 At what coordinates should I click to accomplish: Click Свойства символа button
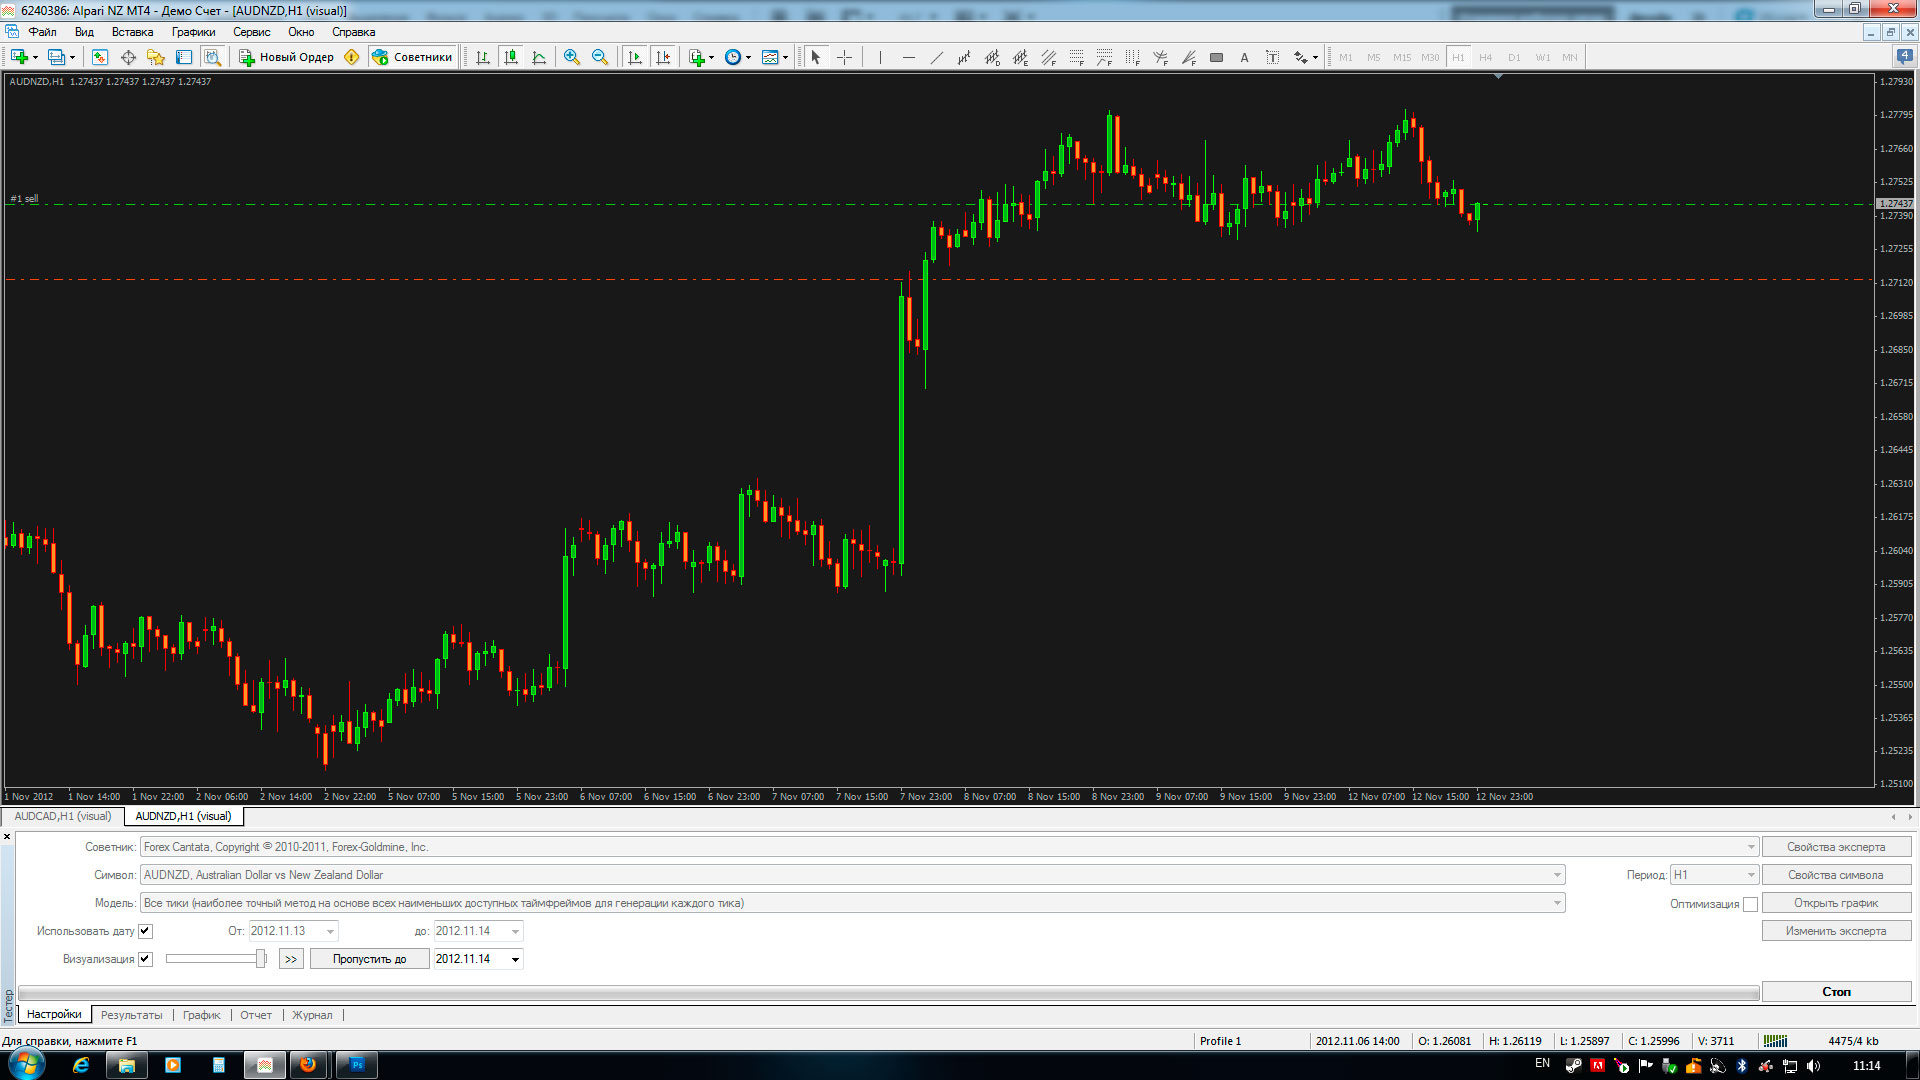tap(1836, 875)
